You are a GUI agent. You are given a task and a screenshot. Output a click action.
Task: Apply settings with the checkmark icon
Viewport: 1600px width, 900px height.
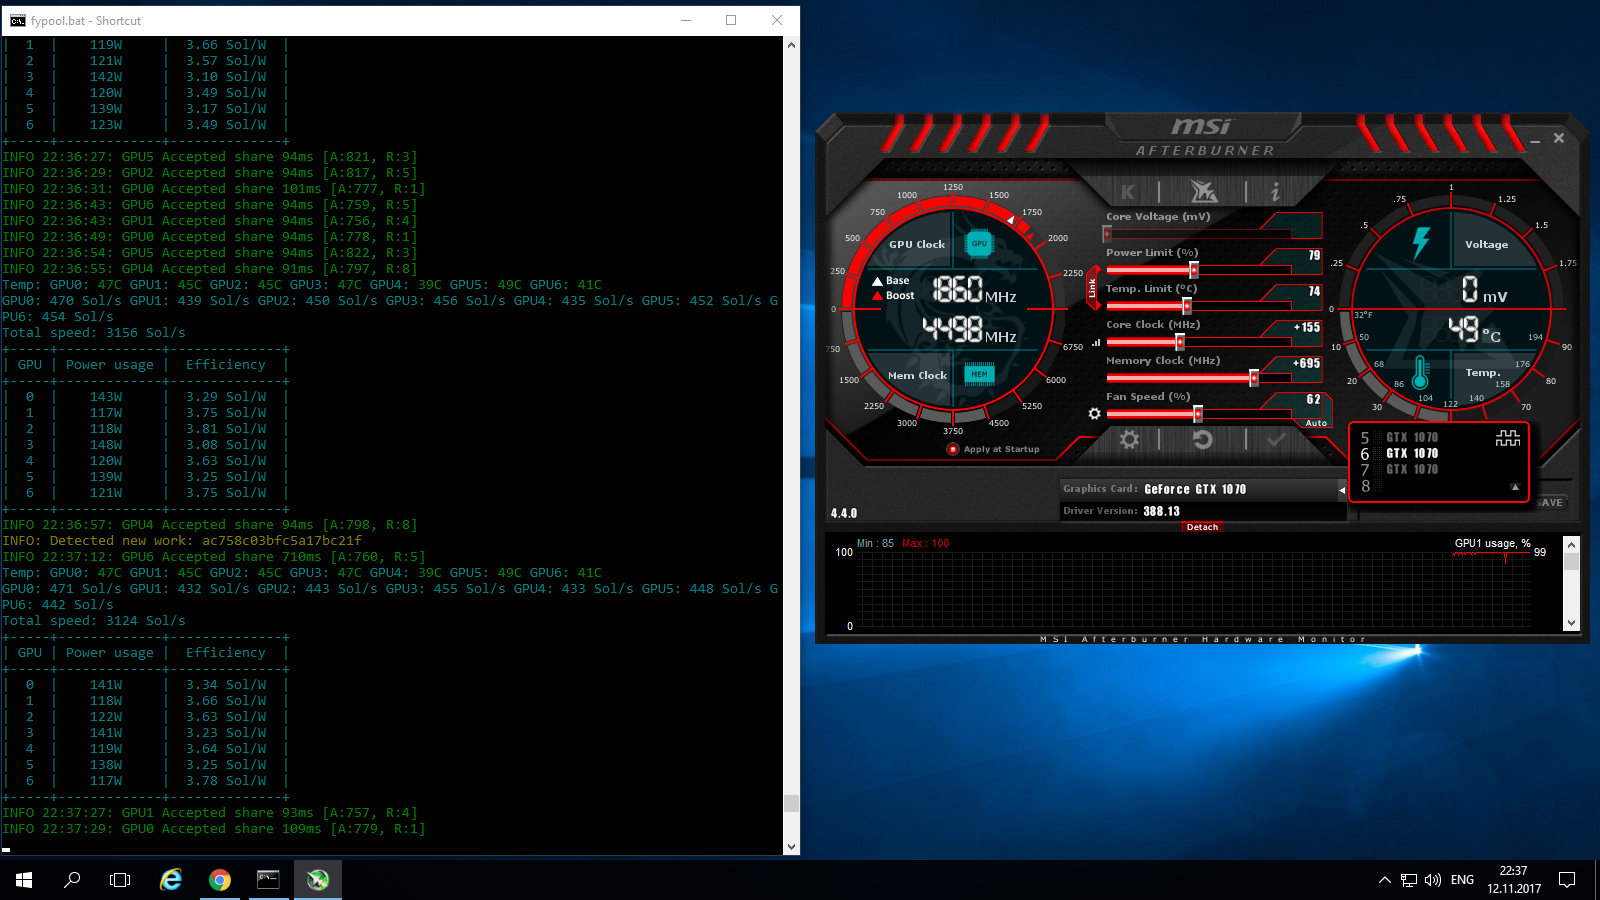coord(1276,440)
